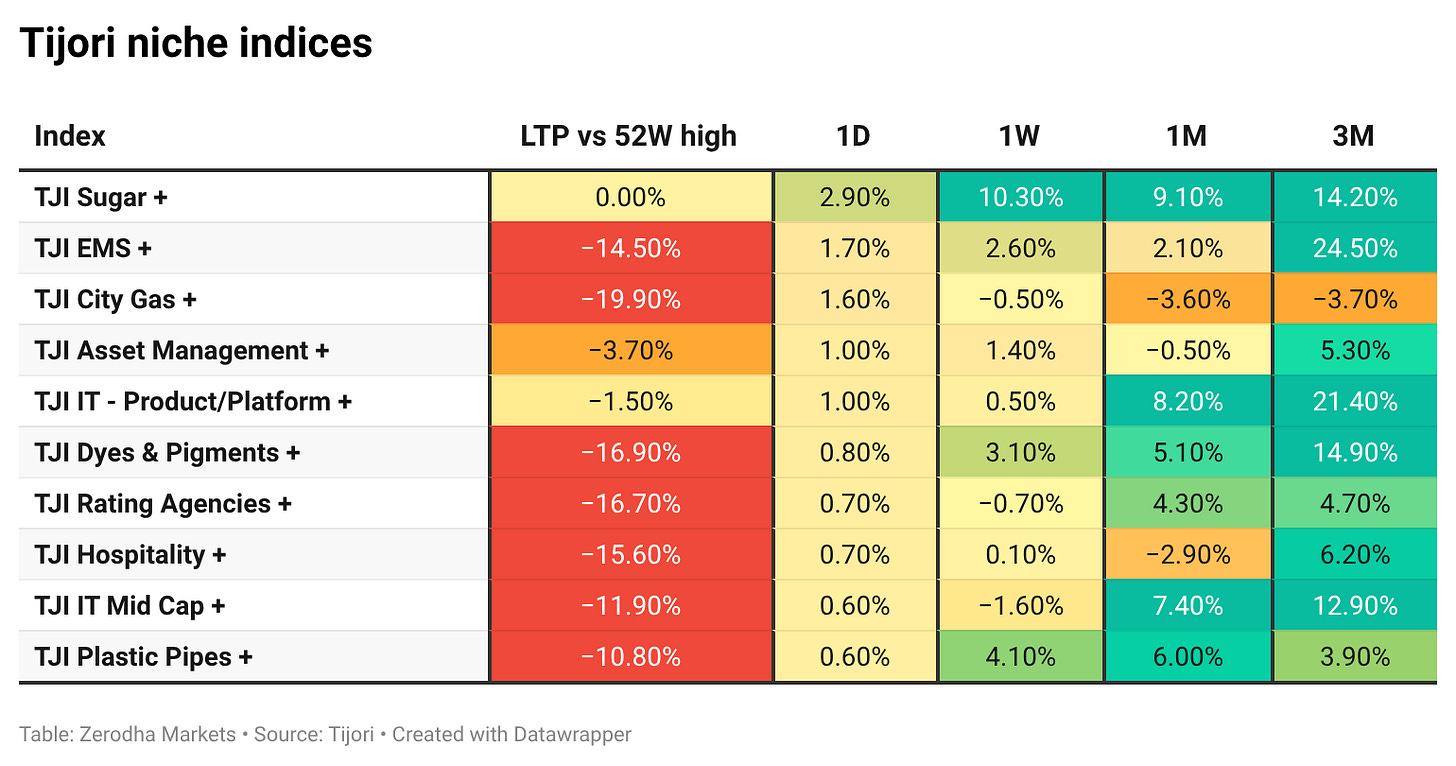The width and height of the screenshot is (1456, 766).
Task: Open the Created with Datawrapper link
Action: (x=512, y=734)
